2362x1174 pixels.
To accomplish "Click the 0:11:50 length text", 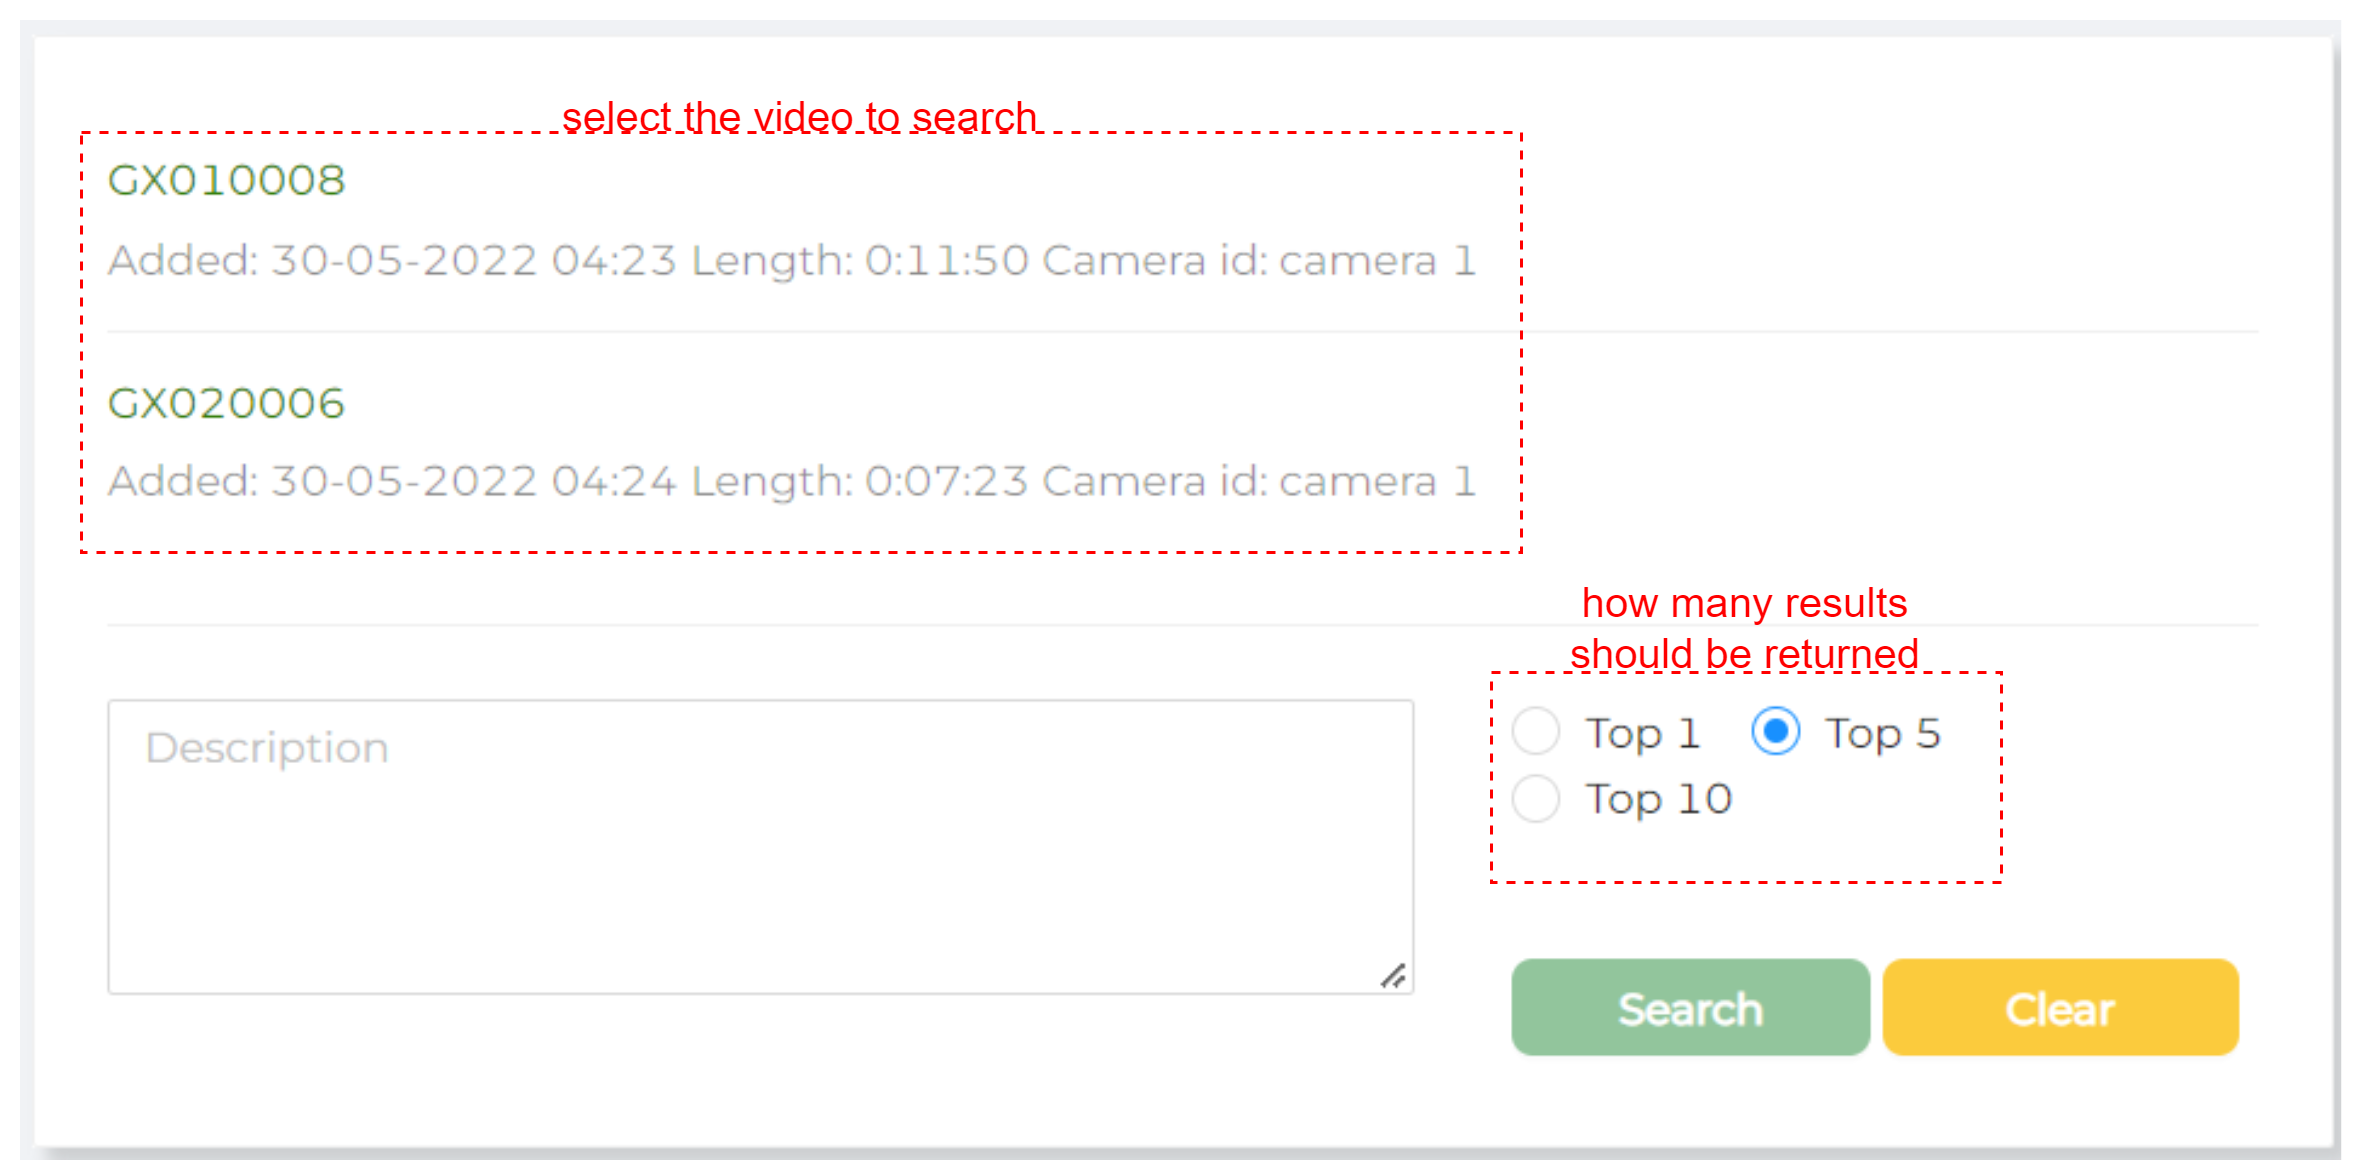I will [x=946, y=261].
